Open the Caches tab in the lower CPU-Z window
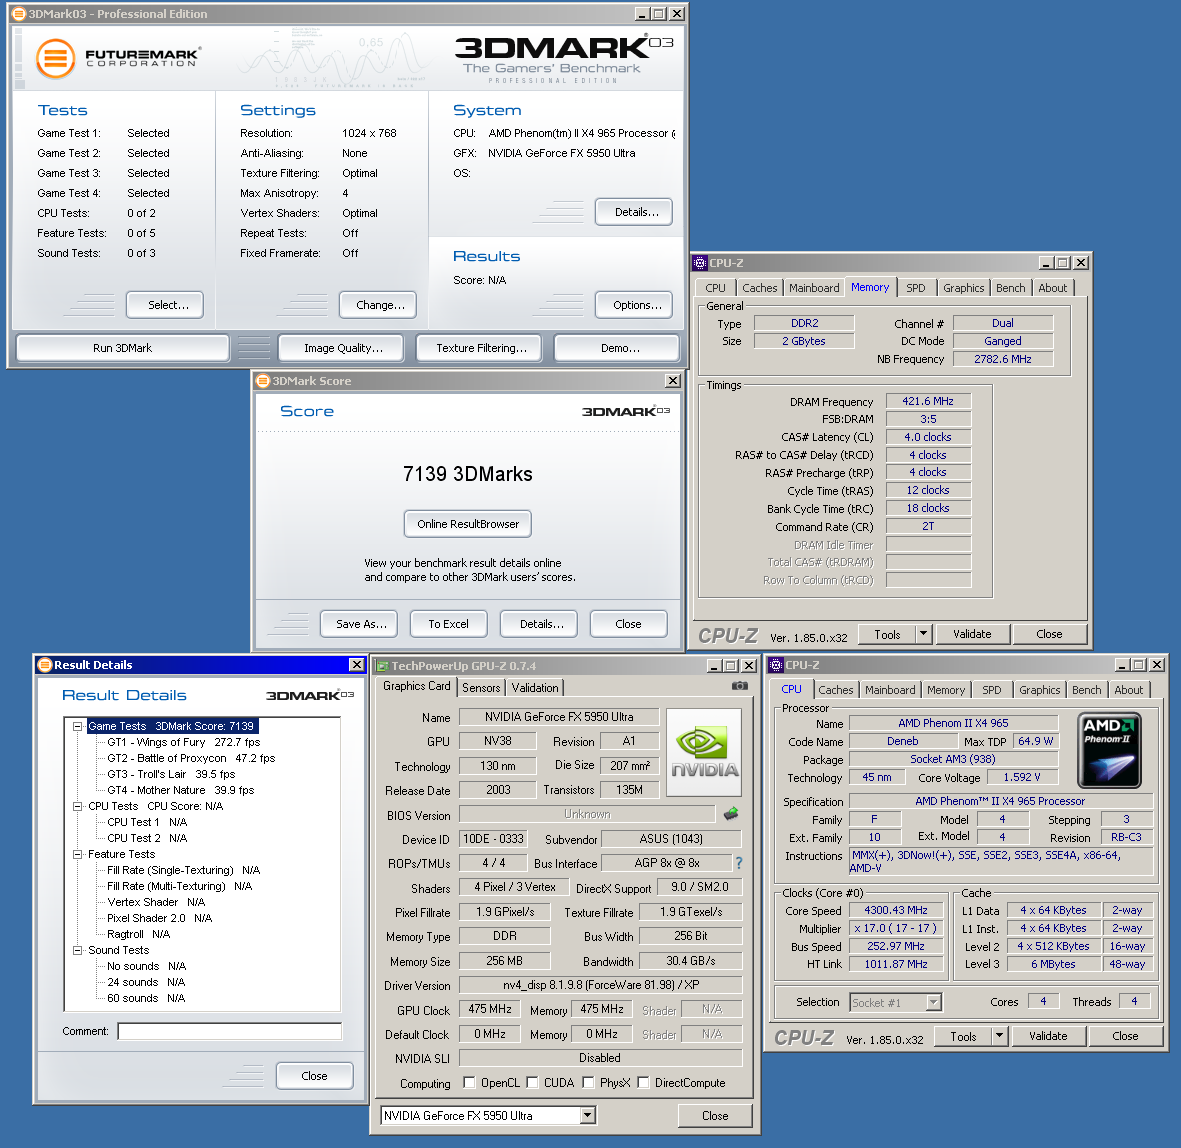Screen dimensions: 1181x1148 coord(836,690)
